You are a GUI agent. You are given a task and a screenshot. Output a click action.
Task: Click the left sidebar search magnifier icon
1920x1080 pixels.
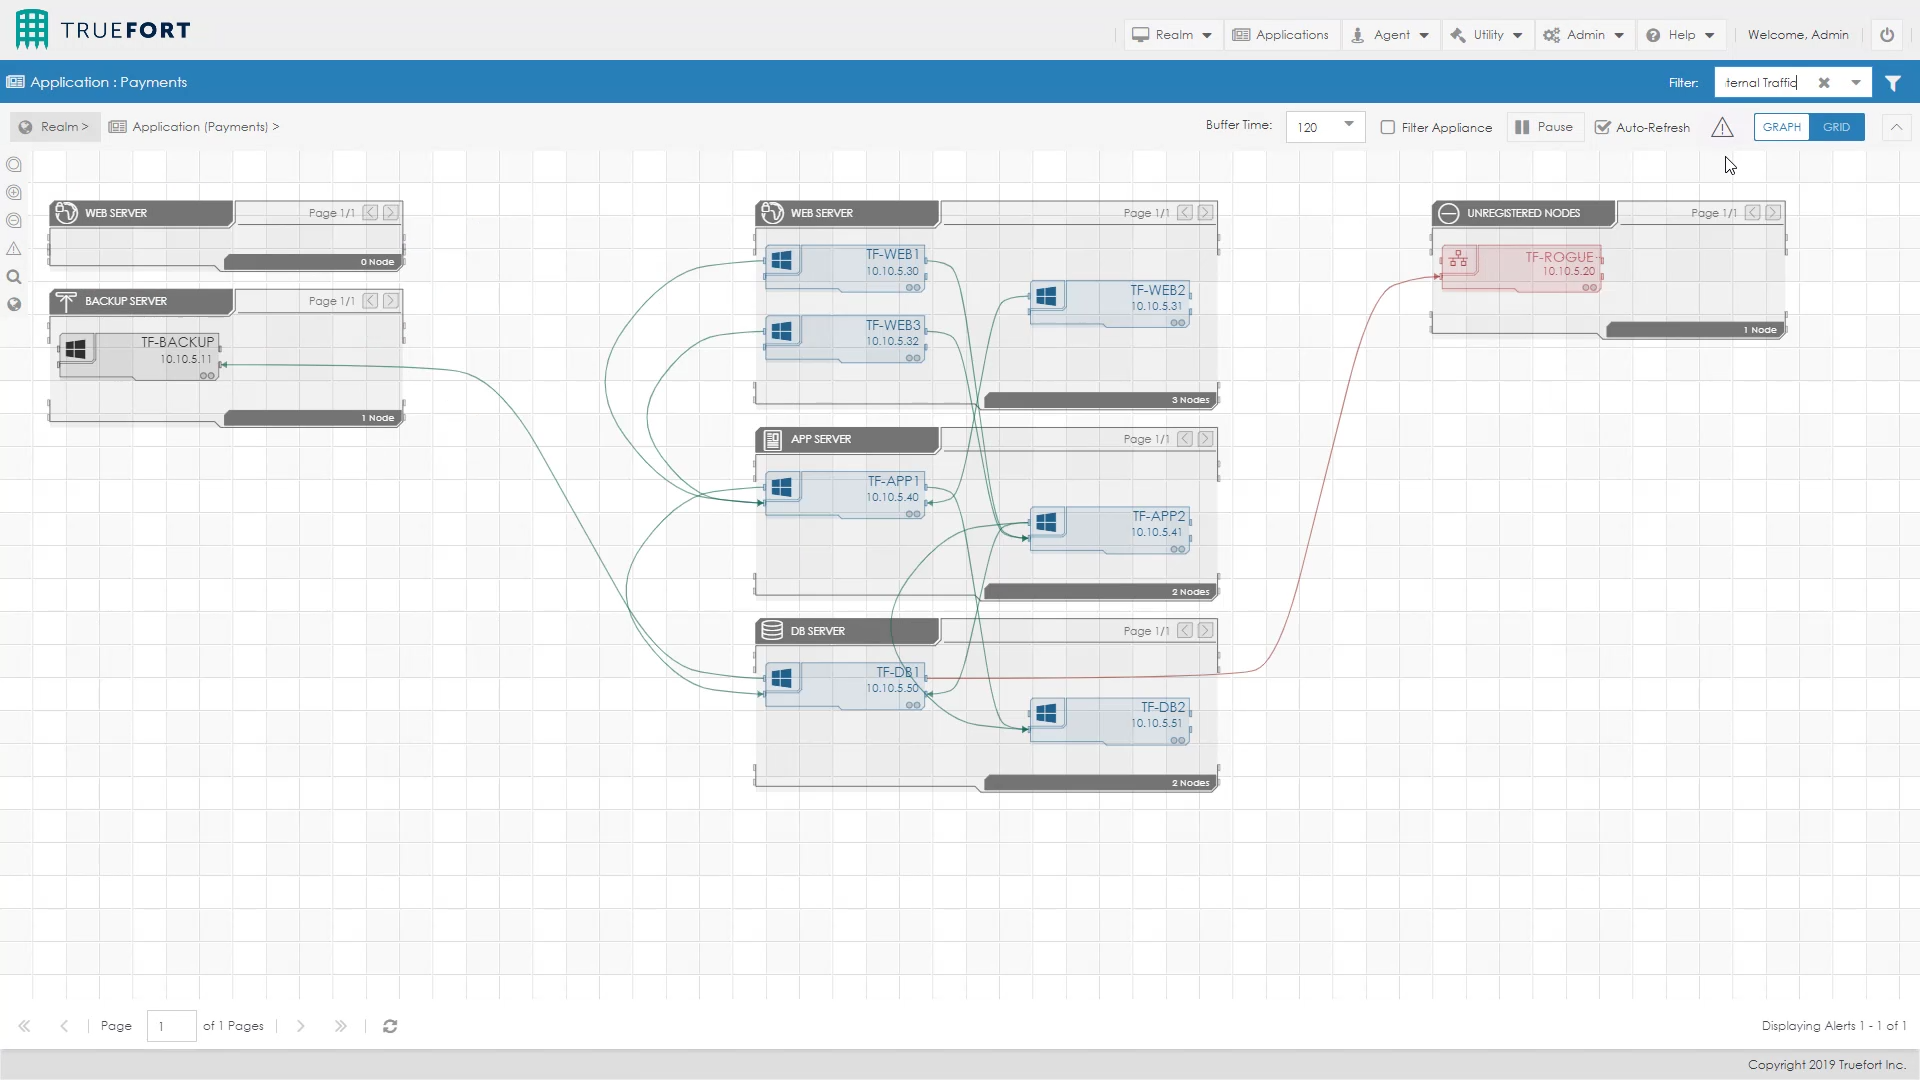14,277
